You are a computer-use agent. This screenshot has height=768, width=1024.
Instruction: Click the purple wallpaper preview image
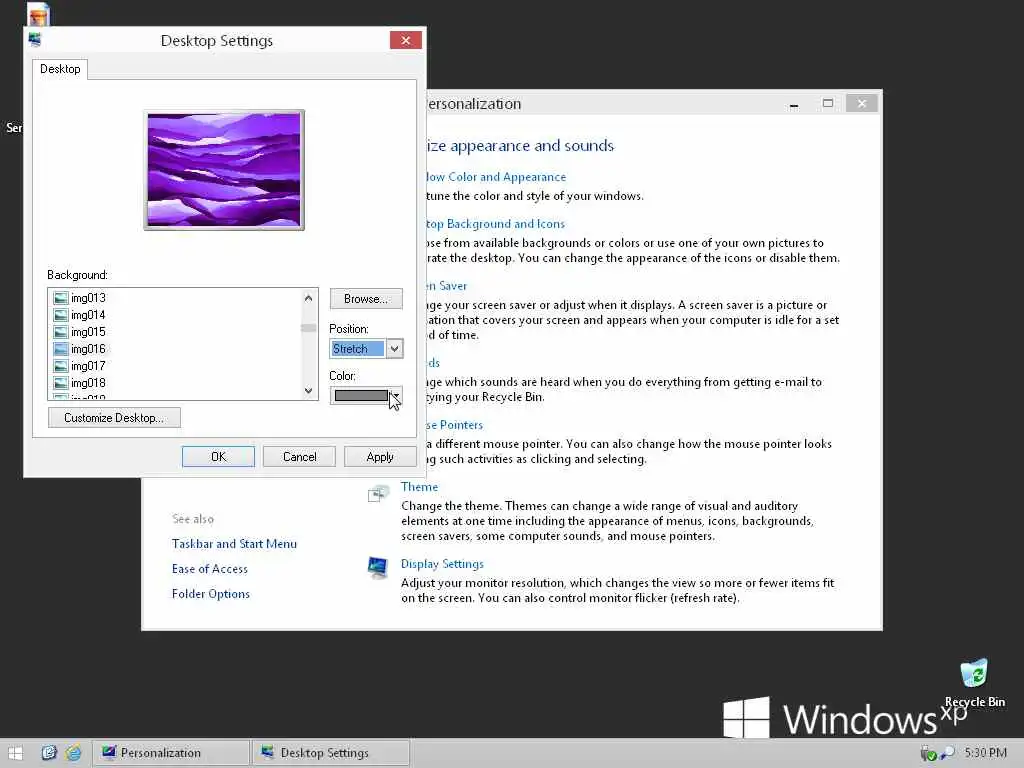pos(224,170)
